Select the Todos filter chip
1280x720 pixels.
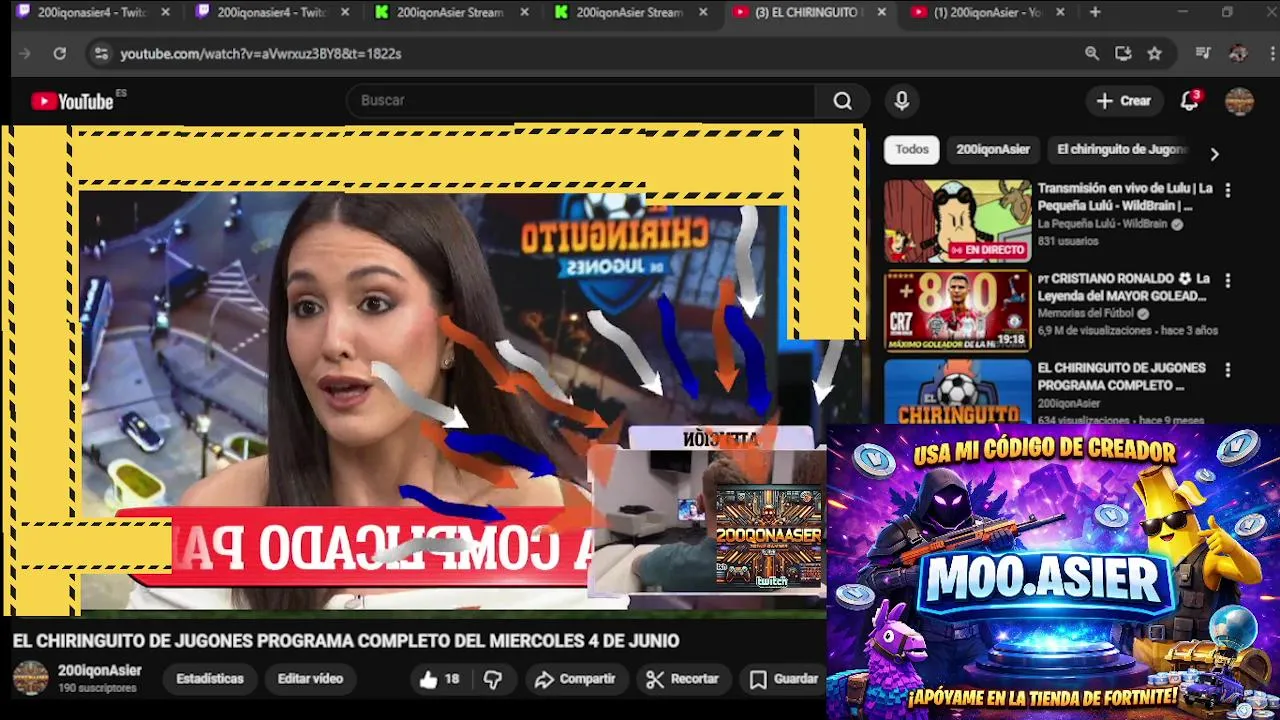(x=911, y=149)
